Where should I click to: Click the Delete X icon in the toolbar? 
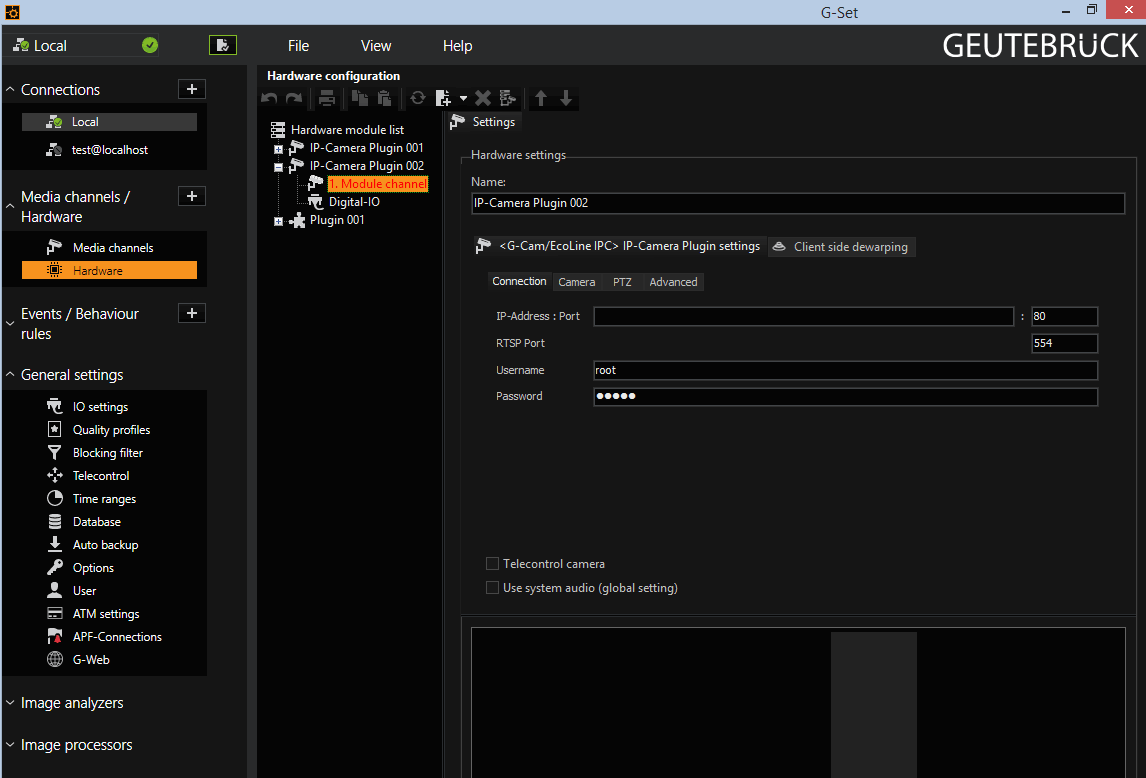point(482,98)
